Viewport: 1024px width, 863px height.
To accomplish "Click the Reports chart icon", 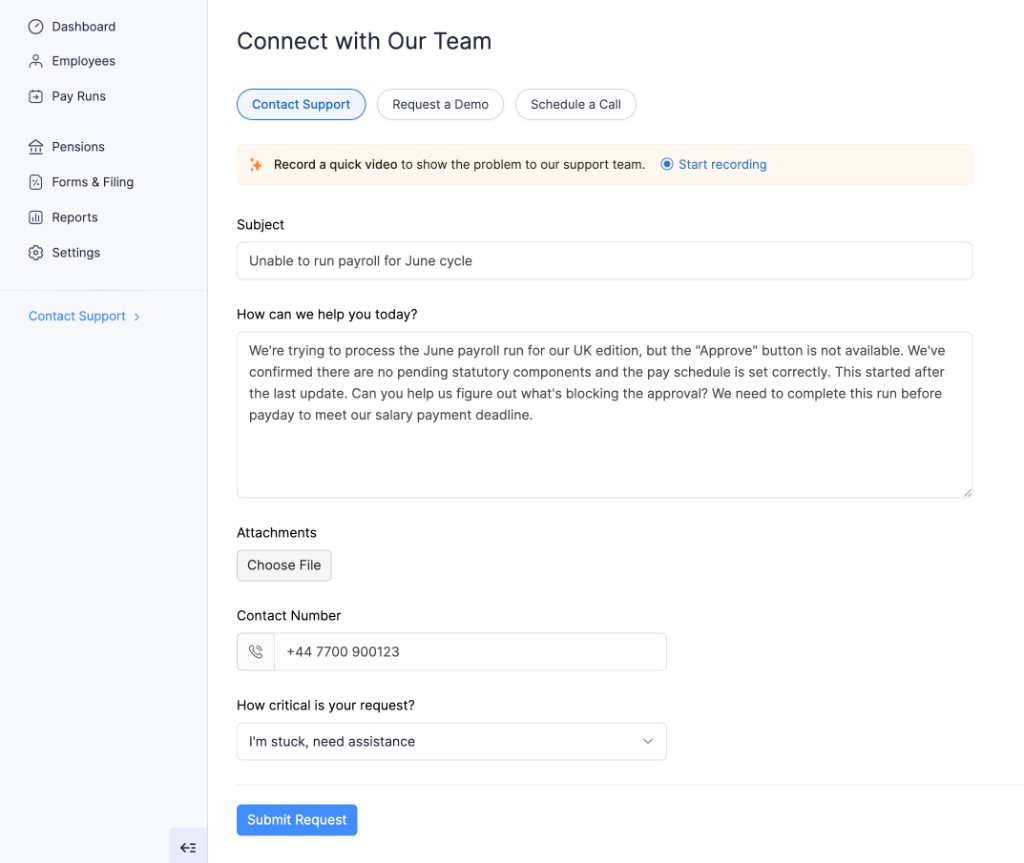I will click(35, 218).
